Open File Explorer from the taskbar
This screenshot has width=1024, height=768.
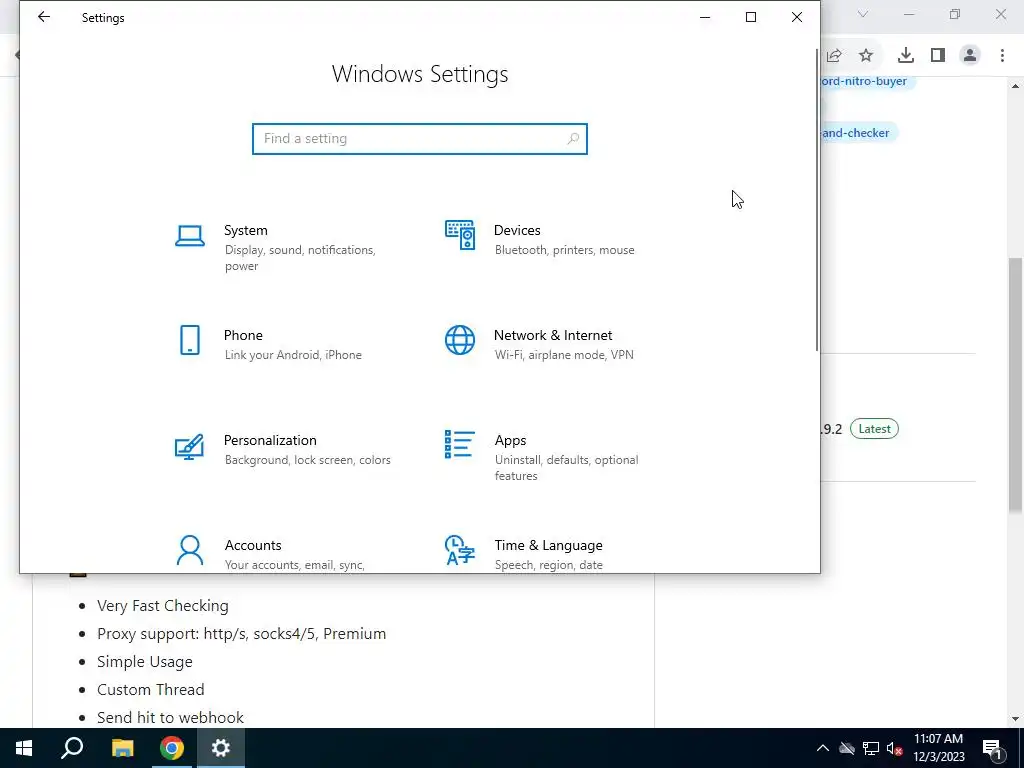point(122,748)
